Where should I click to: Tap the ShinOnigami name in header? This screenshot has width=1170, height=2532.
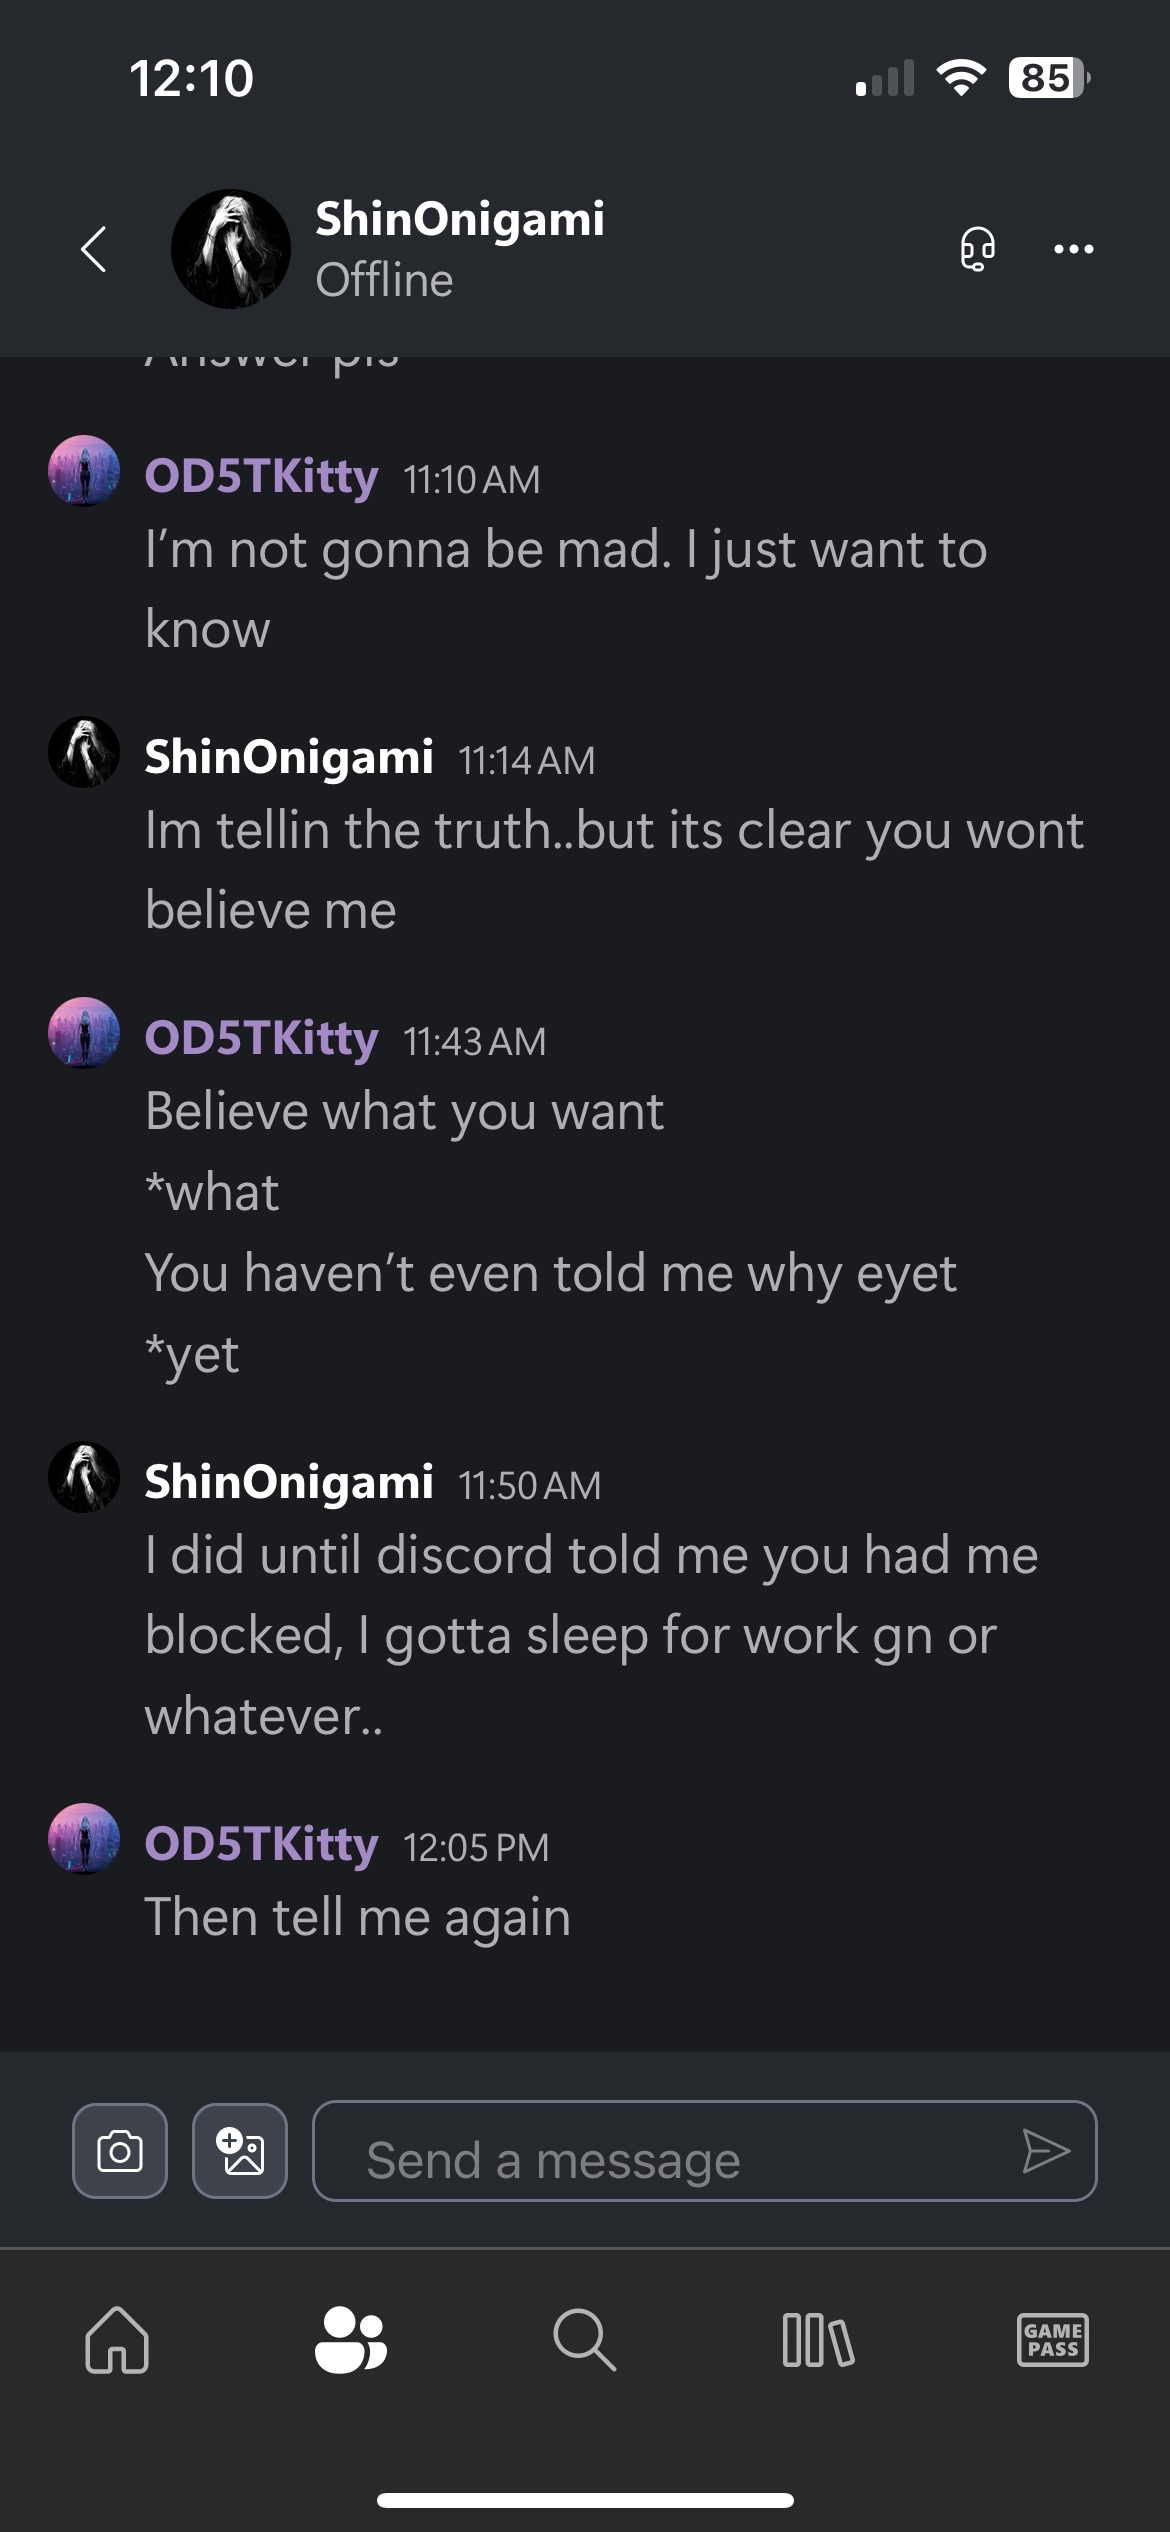[460, 219]
